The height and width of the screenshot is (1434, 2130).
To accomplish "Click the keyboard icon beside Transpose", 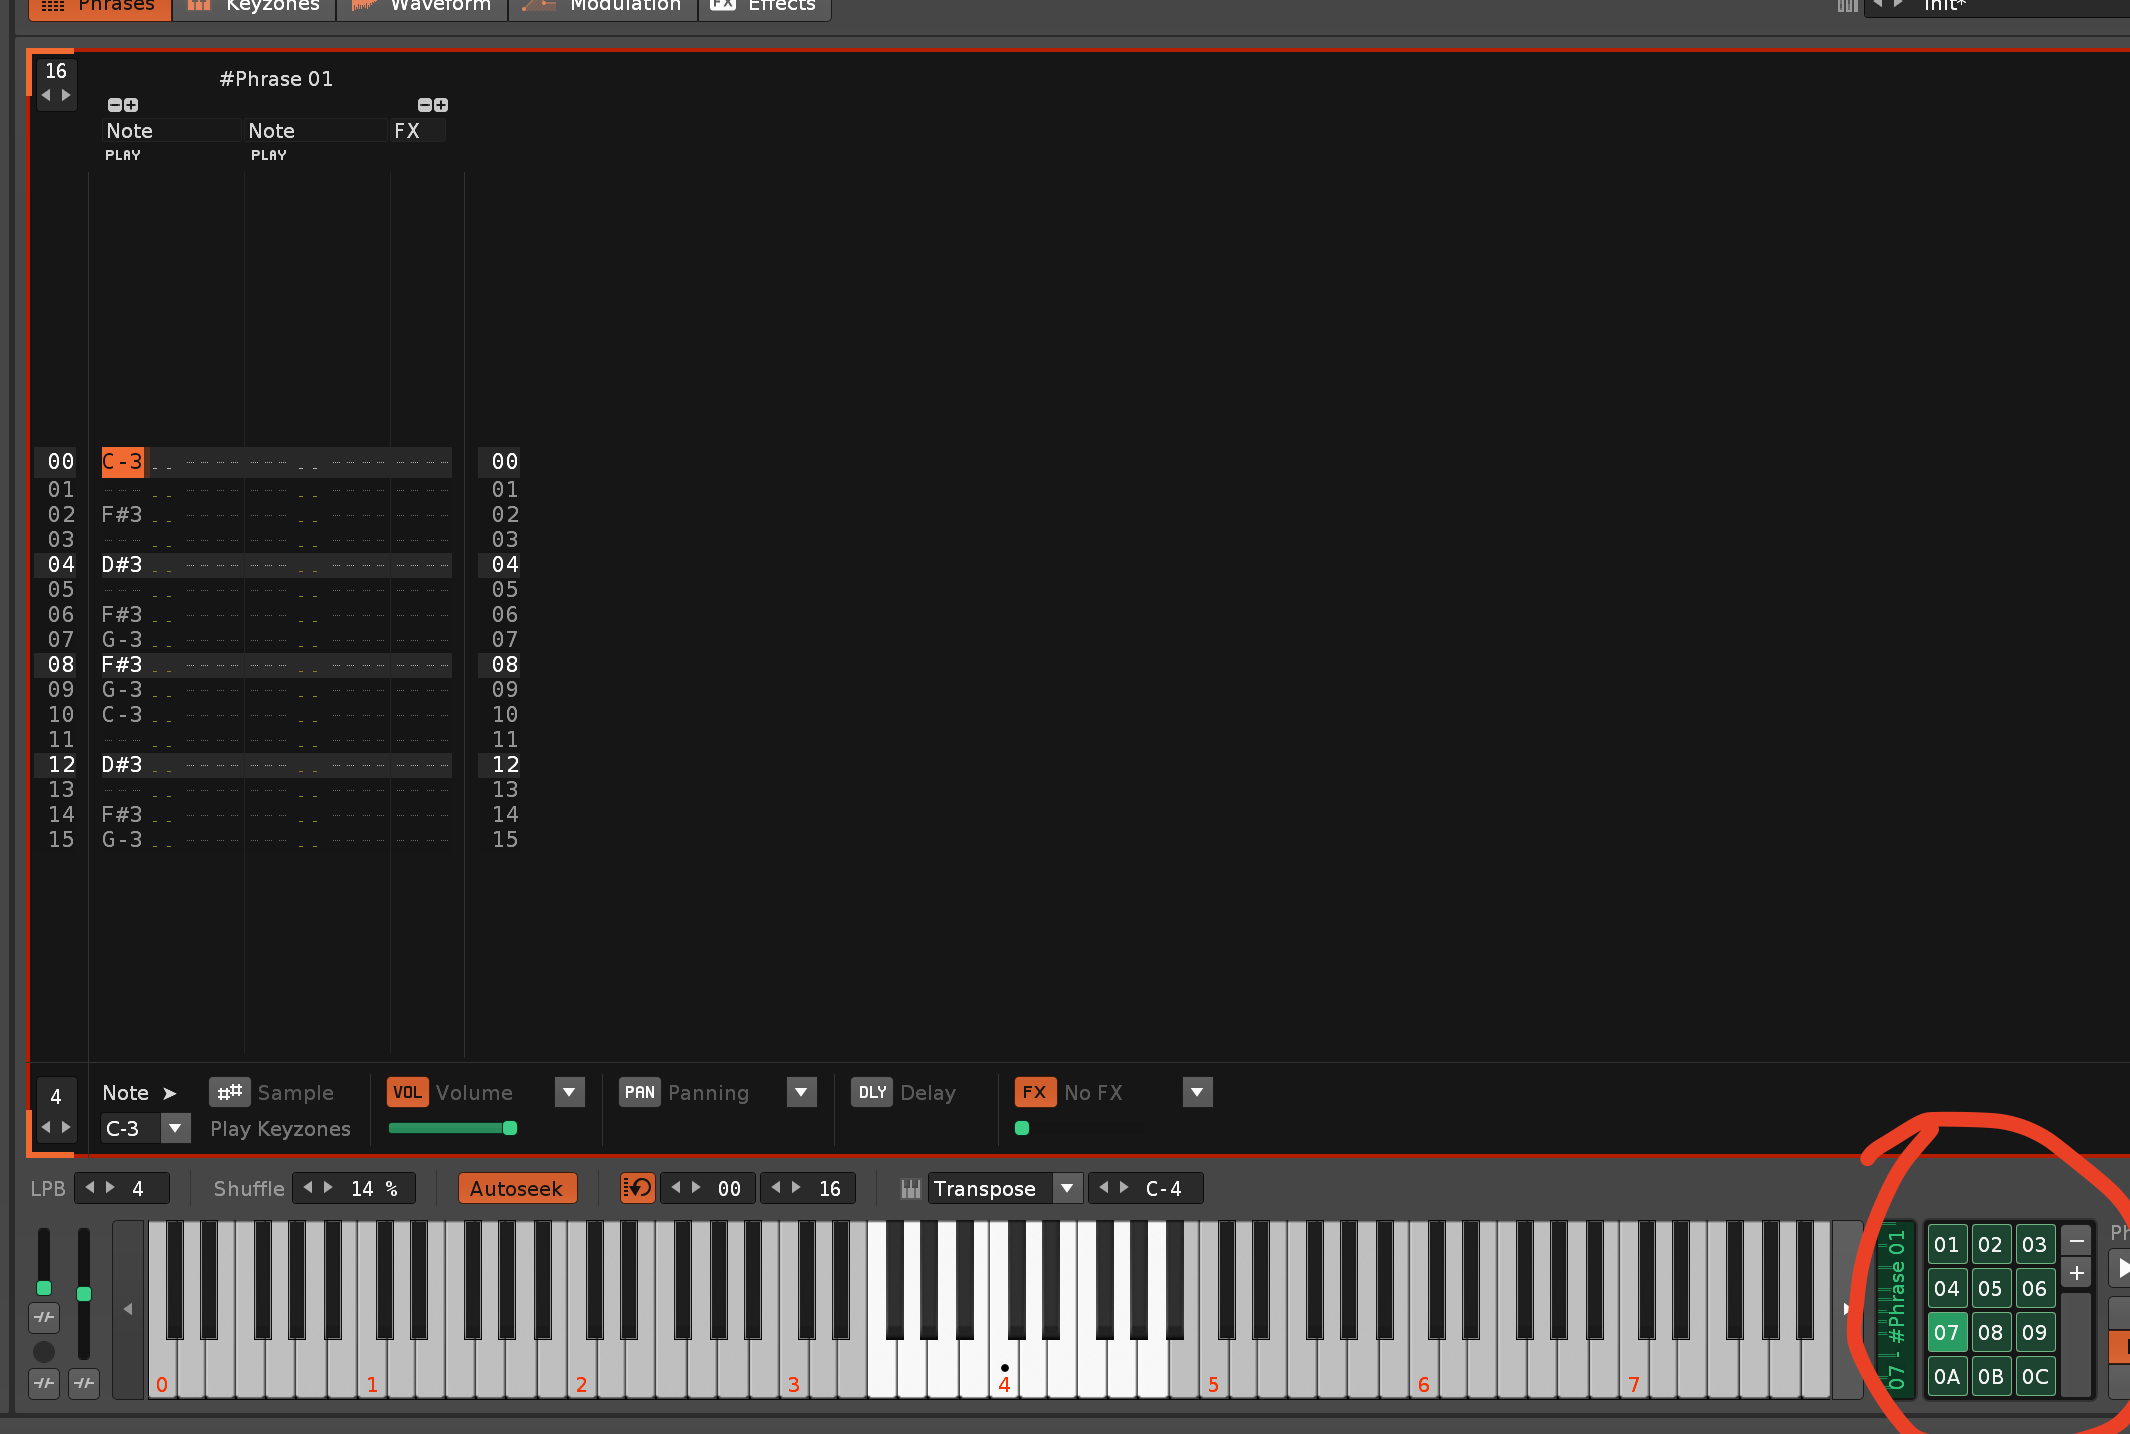I will (910, 1188).
